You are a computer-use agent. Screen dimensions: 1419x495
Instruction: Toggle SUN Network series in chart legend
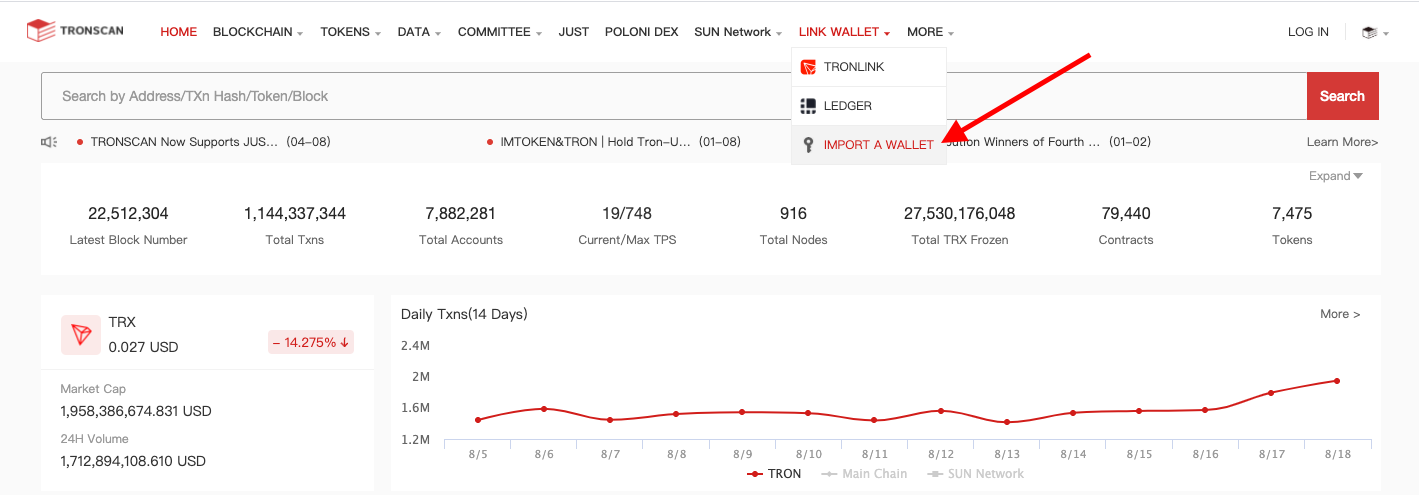[x=975, y=474]
